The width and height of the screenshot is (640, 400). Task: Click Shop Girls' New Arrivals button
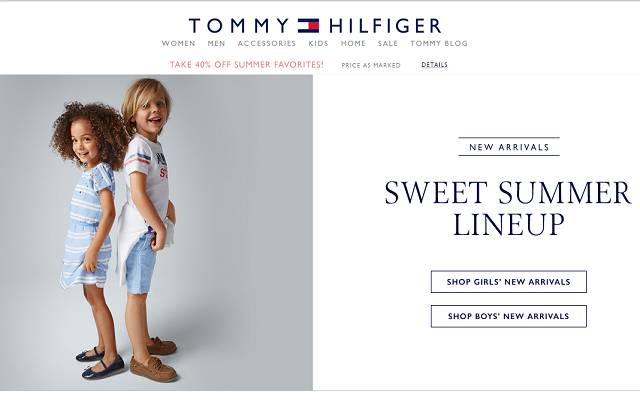509,282
